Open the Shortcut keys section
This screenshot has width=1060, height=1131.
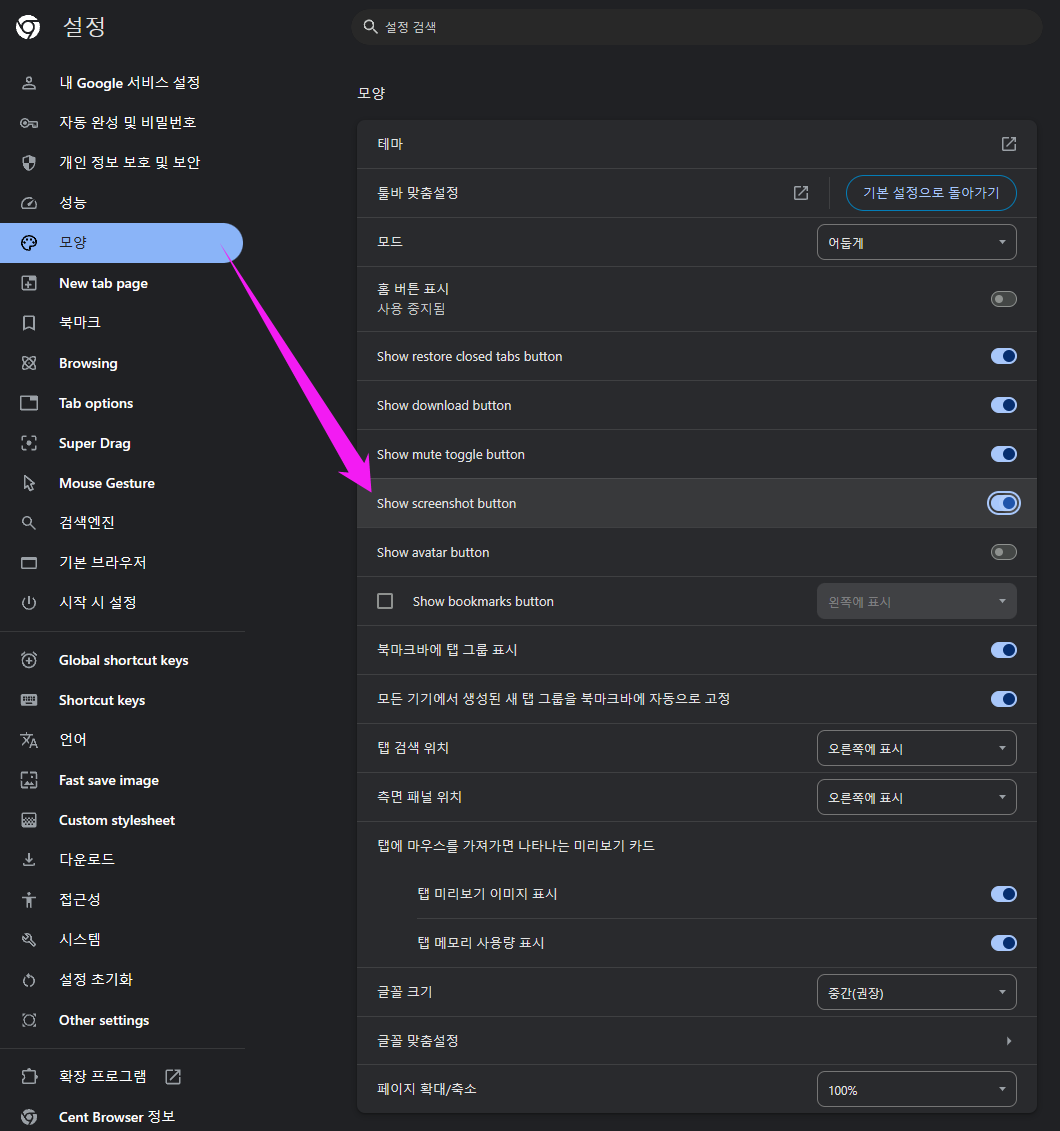tap(121, 700)
